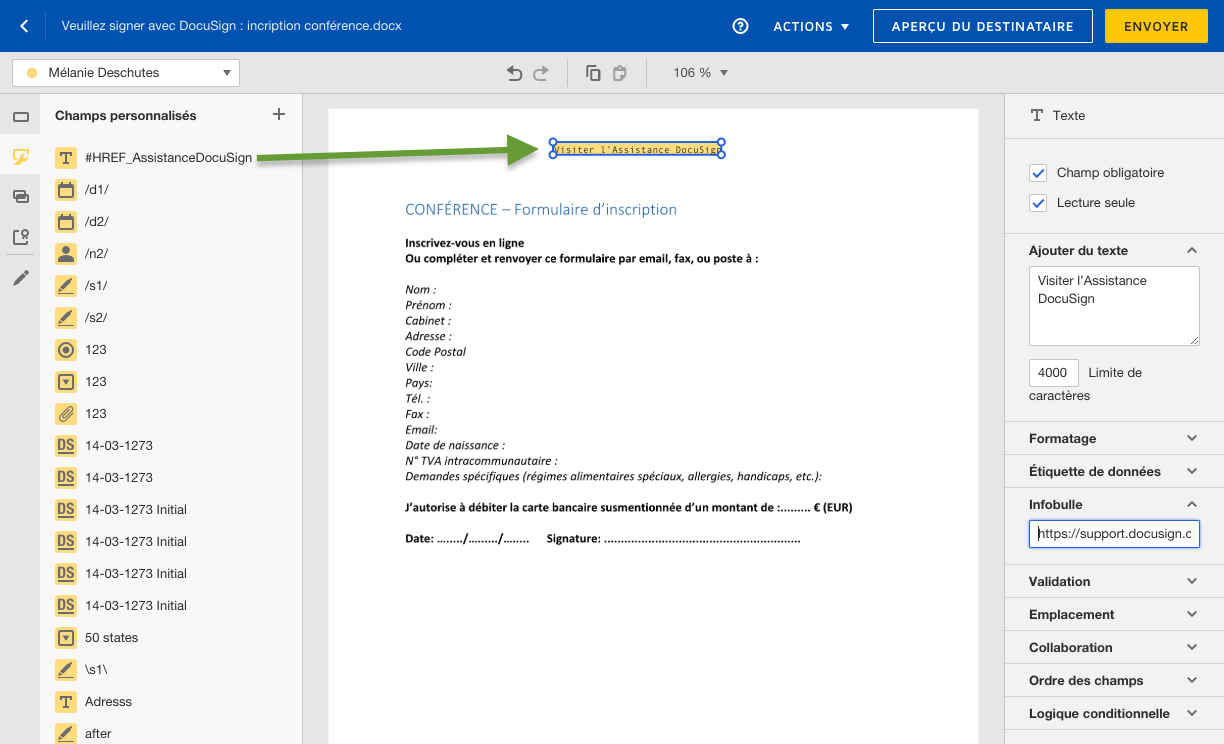Click signature icon beside /s2/
1224x744 pixels.
pos(66,318)
